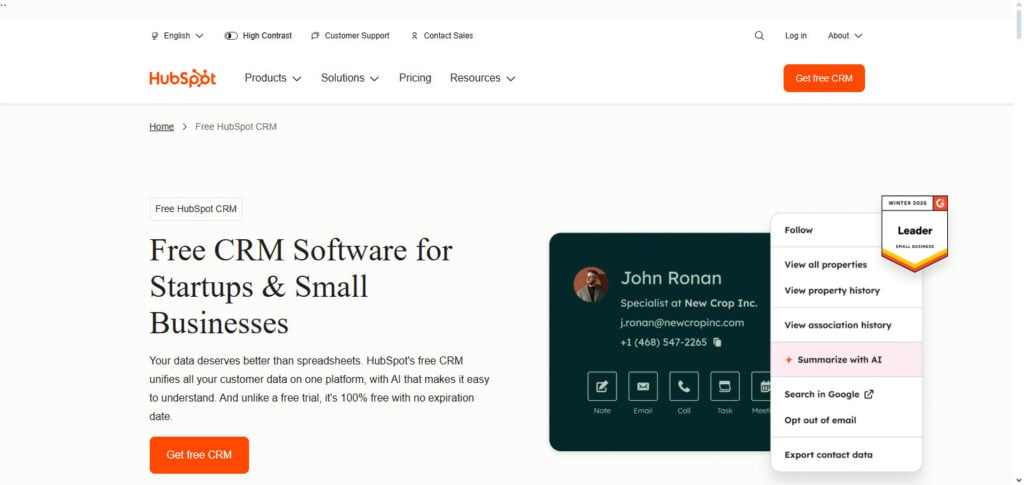This screenshot has height=485, width=1024.
Task: Click John Ronan's profile photo
Action: click(x=591, y=285)
